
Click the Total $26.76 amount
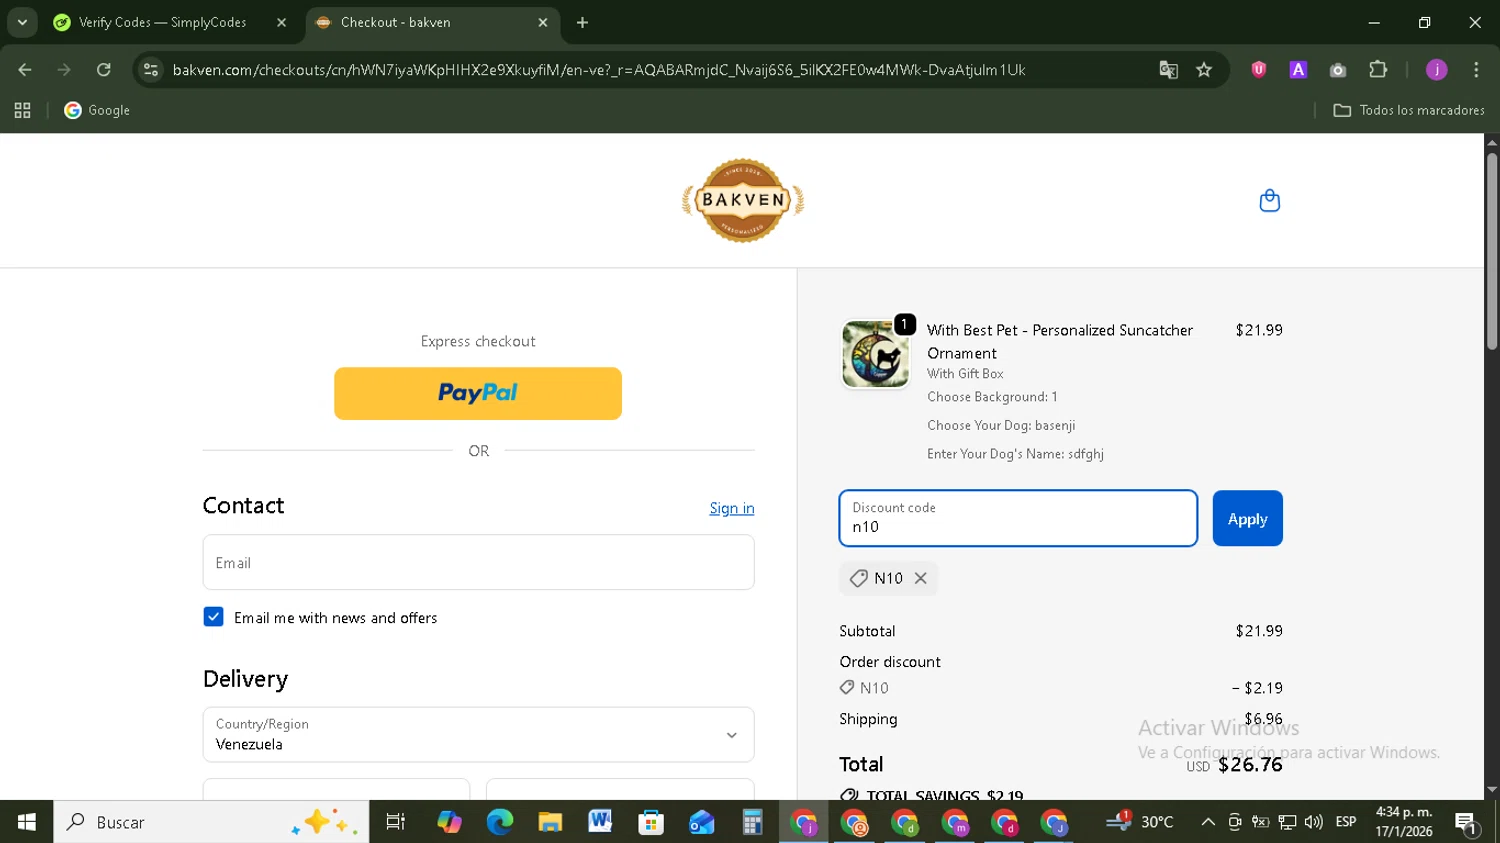pyautogui.click(x=1250, y=765)
